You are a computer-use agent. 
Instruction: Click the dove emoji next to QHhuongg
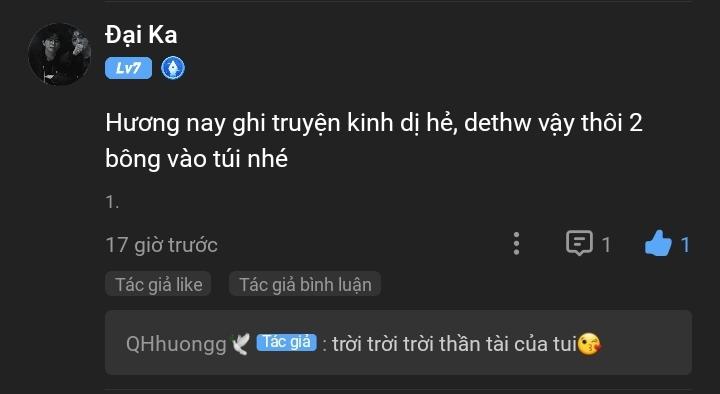click(241, 344)
